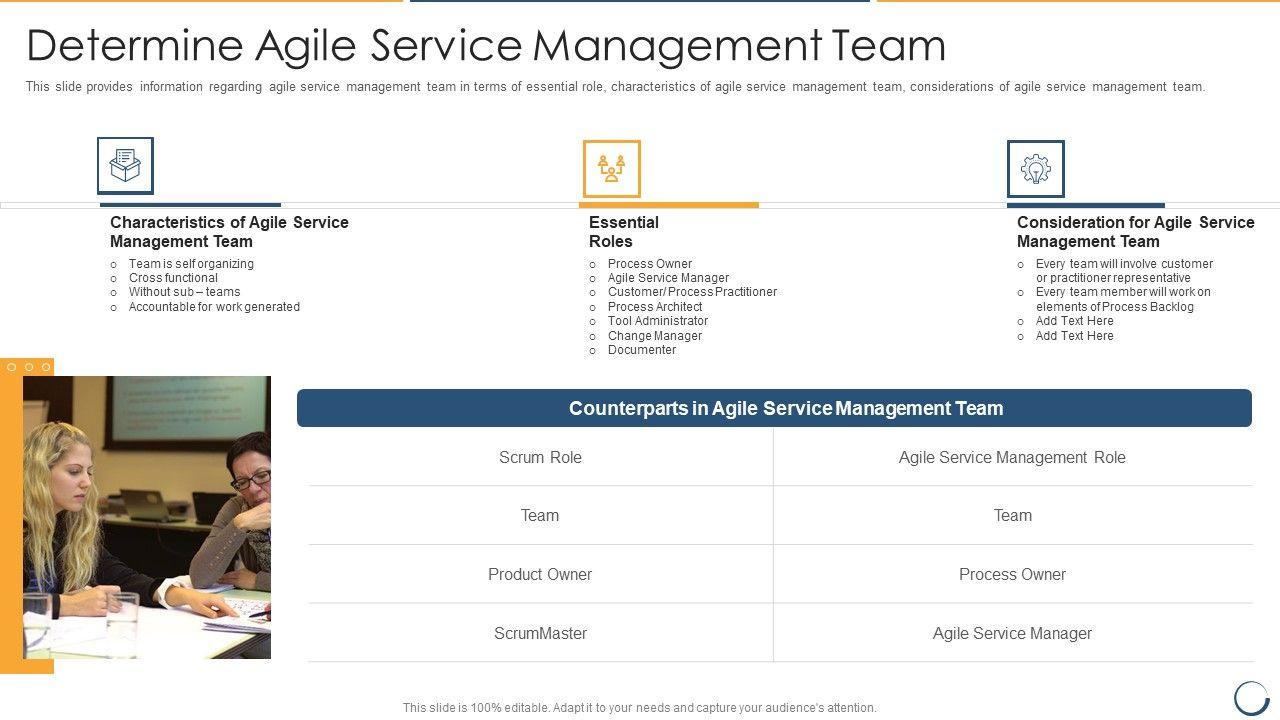Click the lightbulb gear icon above Consideration

1035,169
